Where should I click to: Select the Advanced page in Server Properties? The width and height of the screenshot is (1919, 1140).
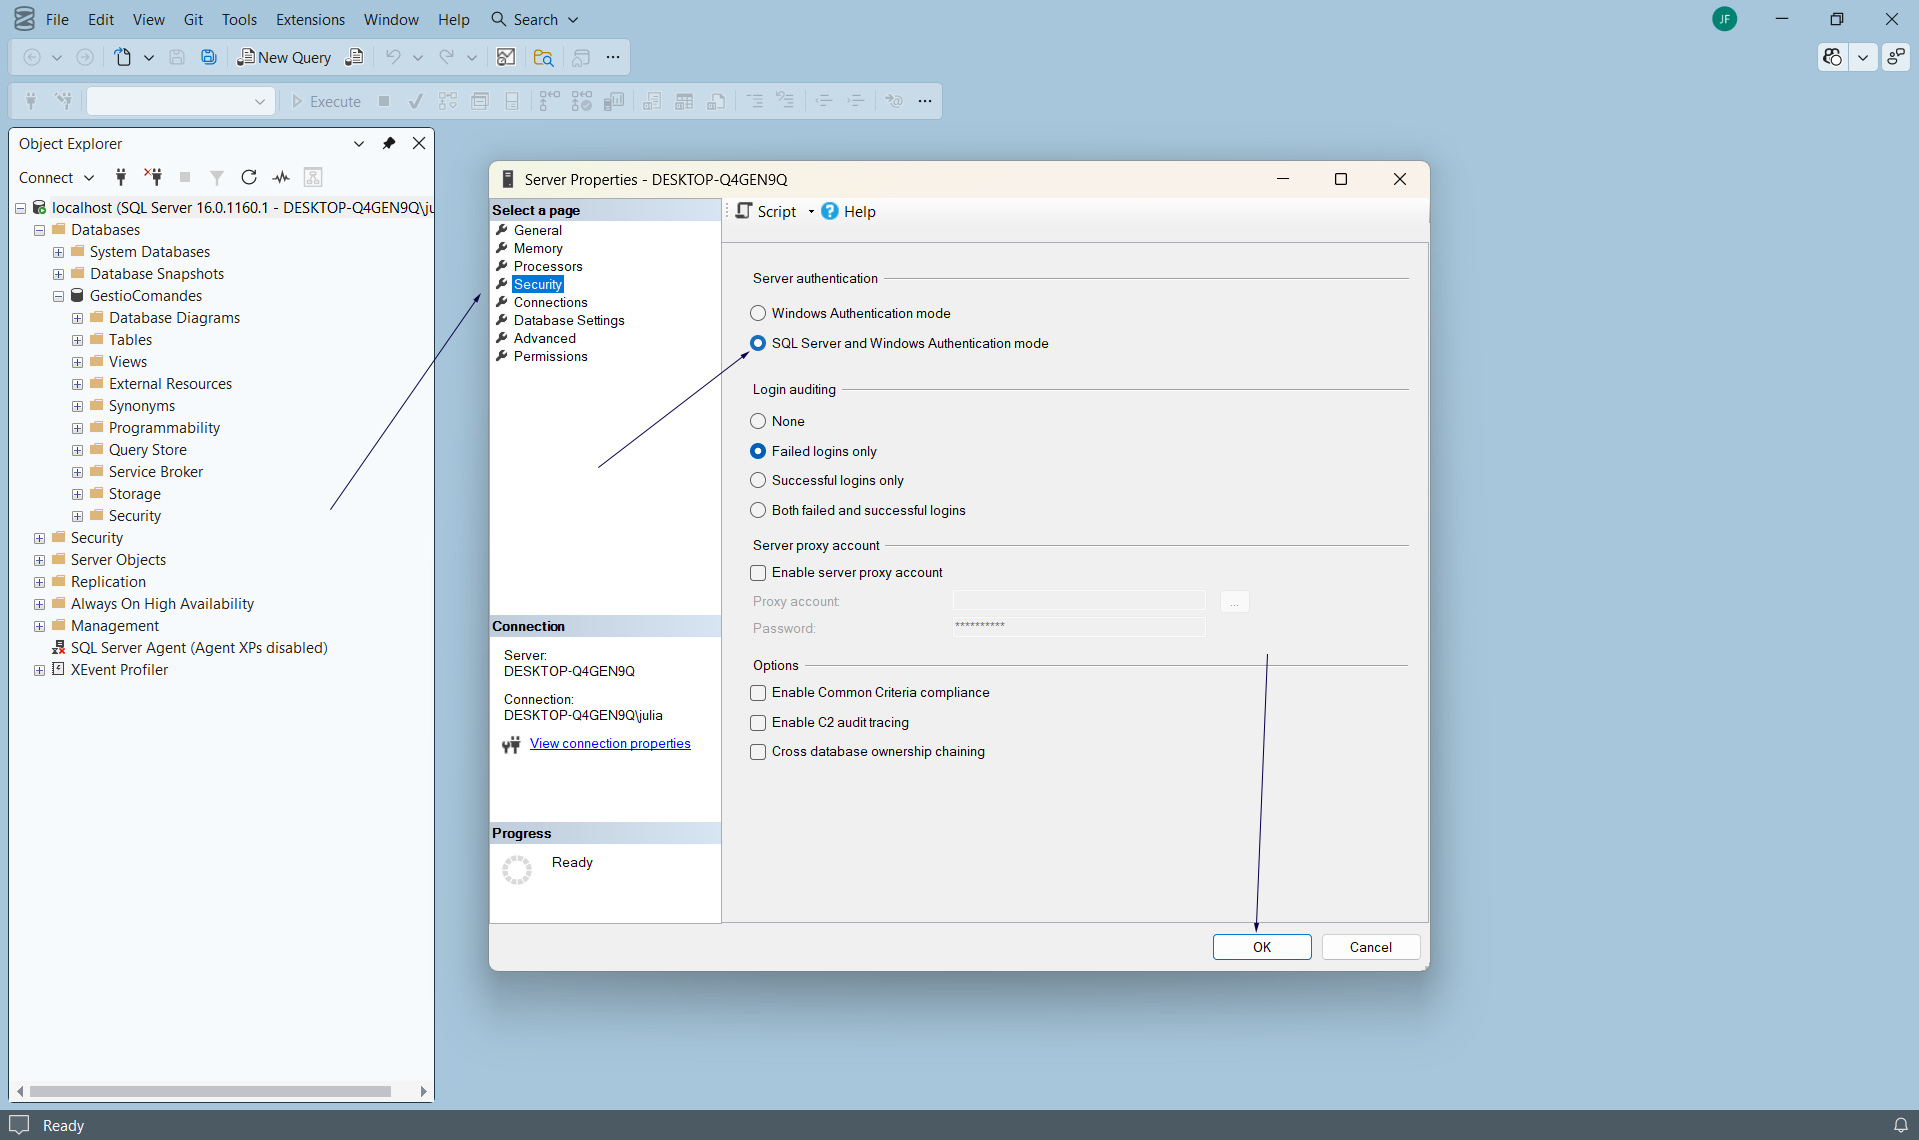click(x=544, y=338)
